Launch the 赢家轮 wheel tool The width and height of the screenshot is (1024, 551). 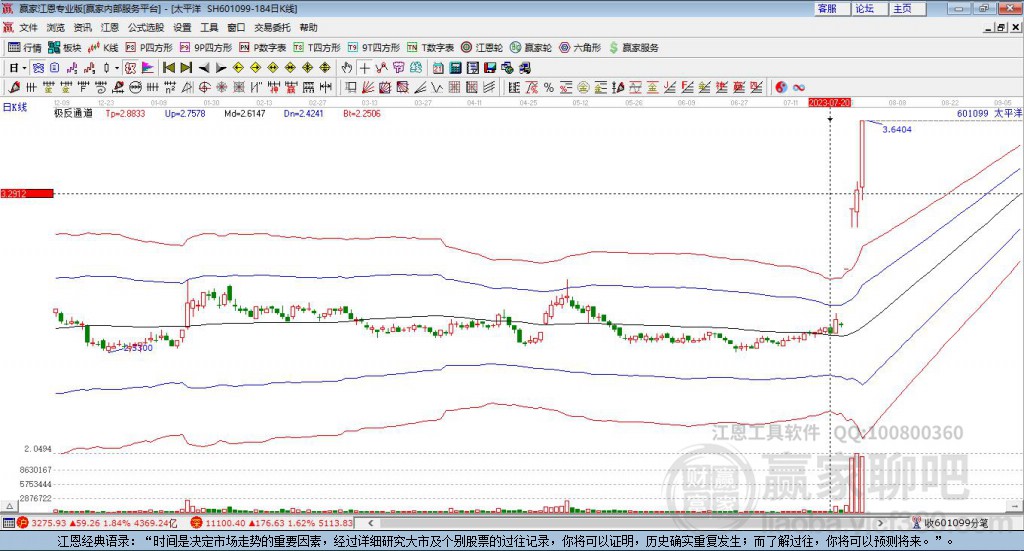pyautogui.click(x=531, y=48)
